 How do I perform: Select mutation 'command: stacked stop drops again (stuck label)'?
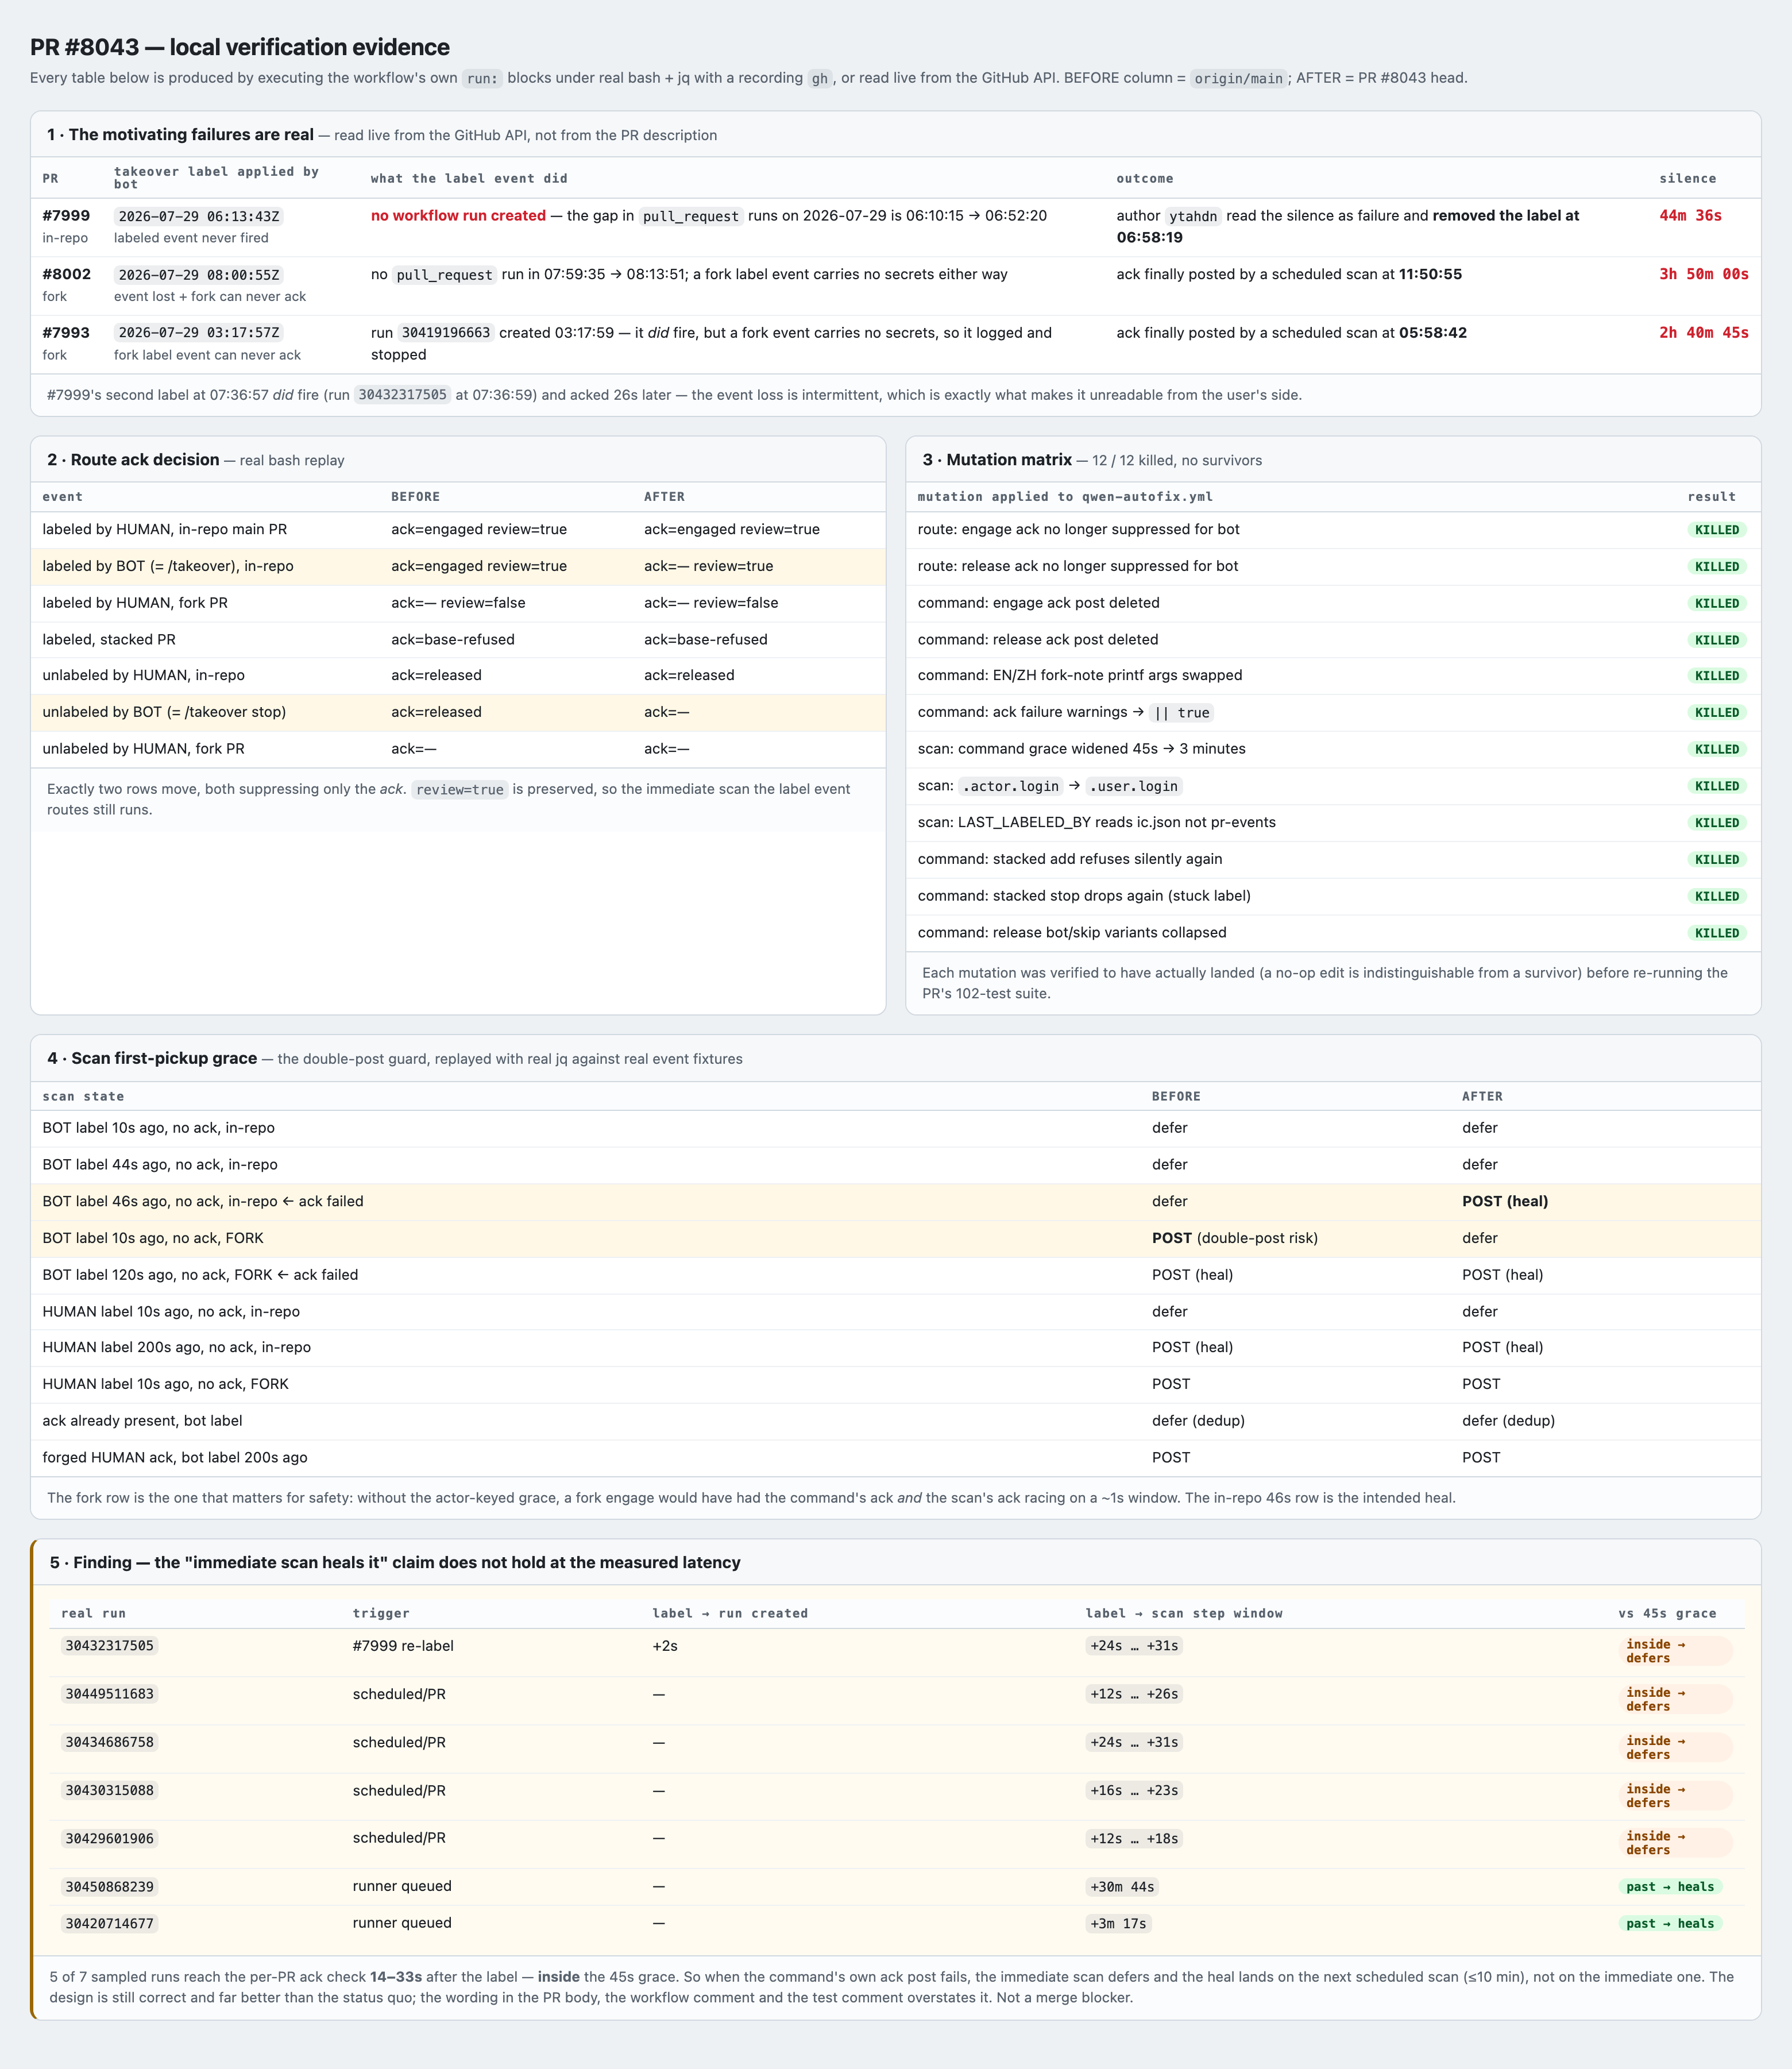1084,895
